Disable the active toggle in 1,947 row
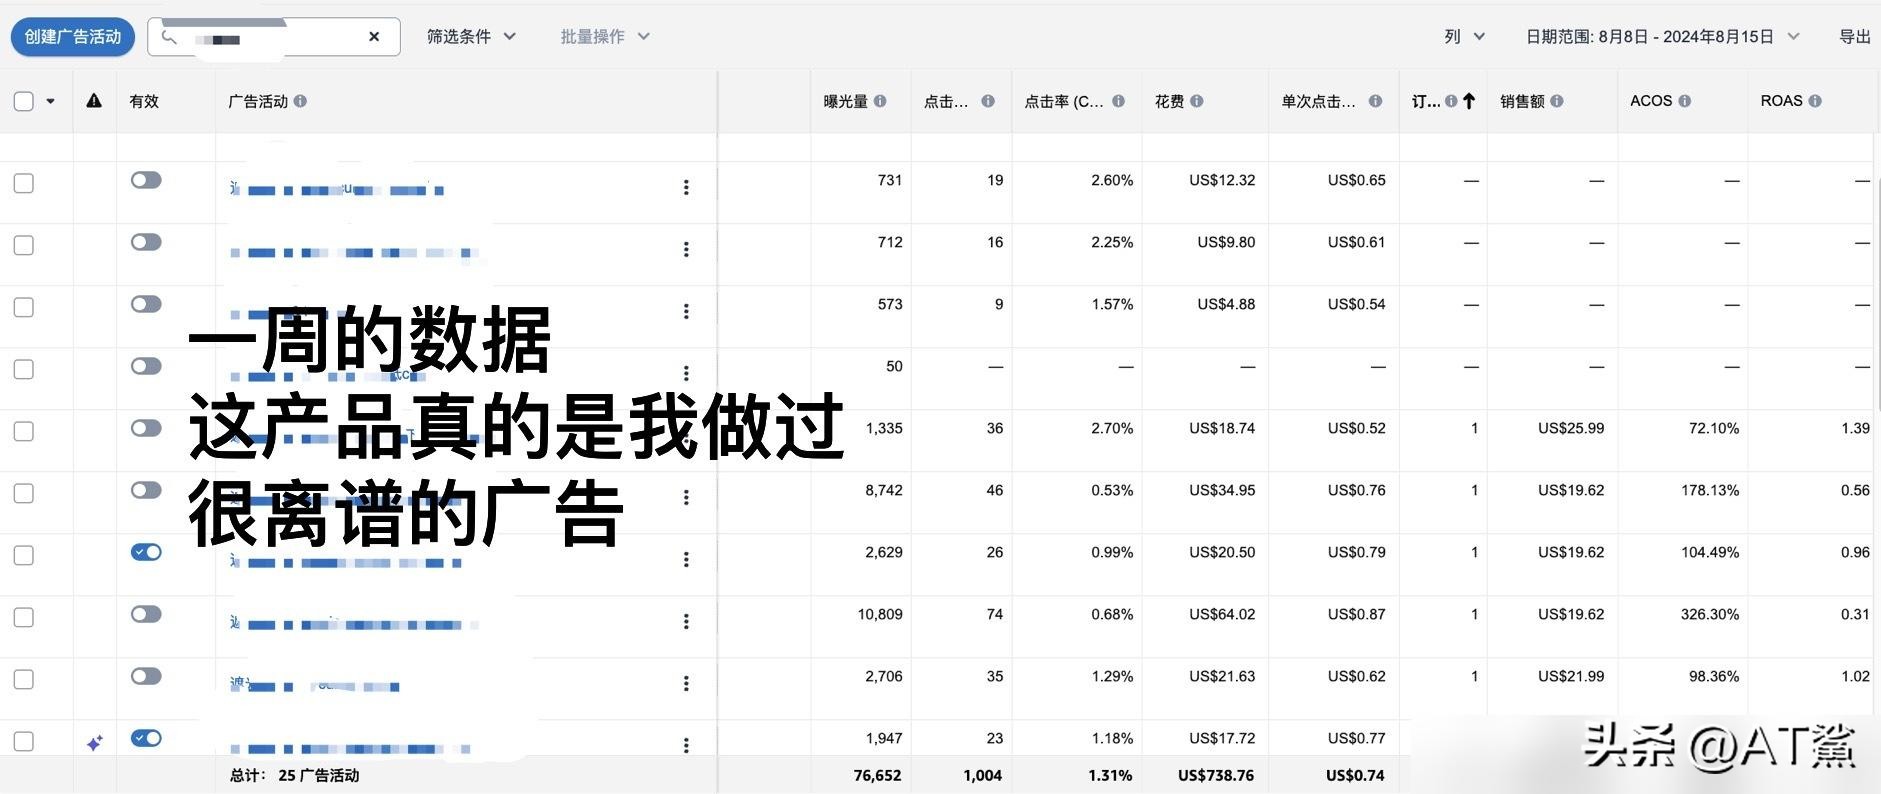Screen dimensions: 1881x794 146,738
